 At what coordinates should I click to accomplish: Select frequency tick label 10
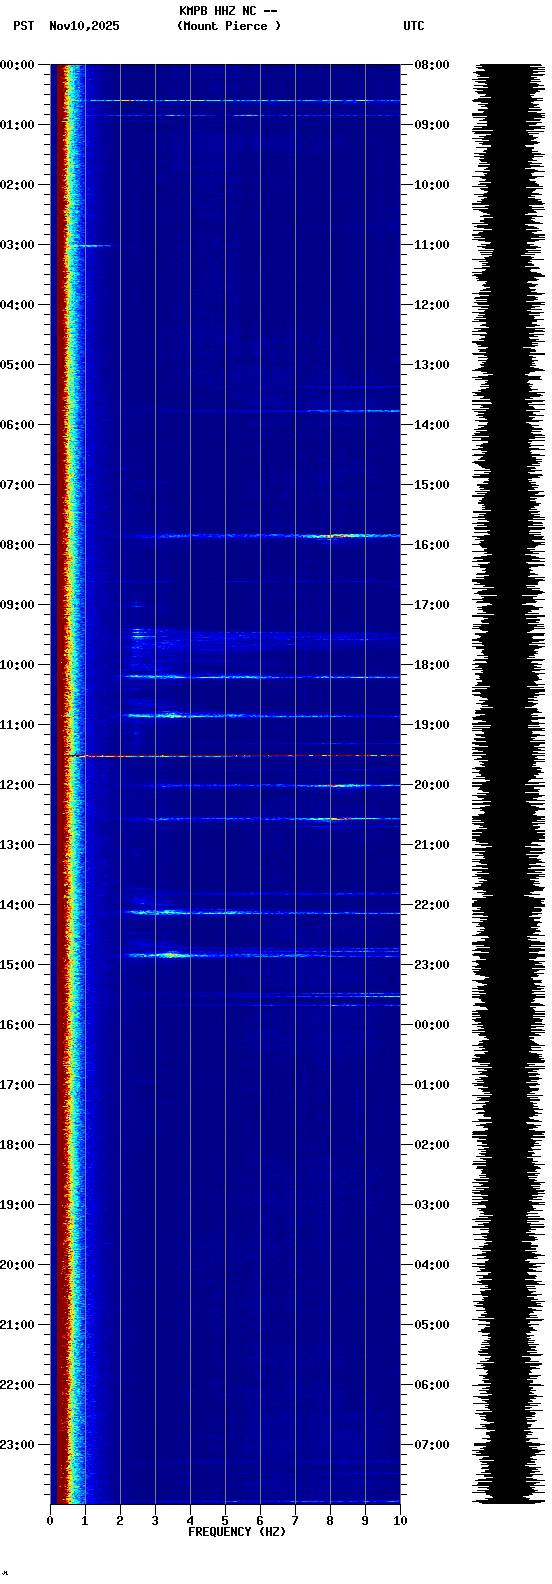(400, 1521)
